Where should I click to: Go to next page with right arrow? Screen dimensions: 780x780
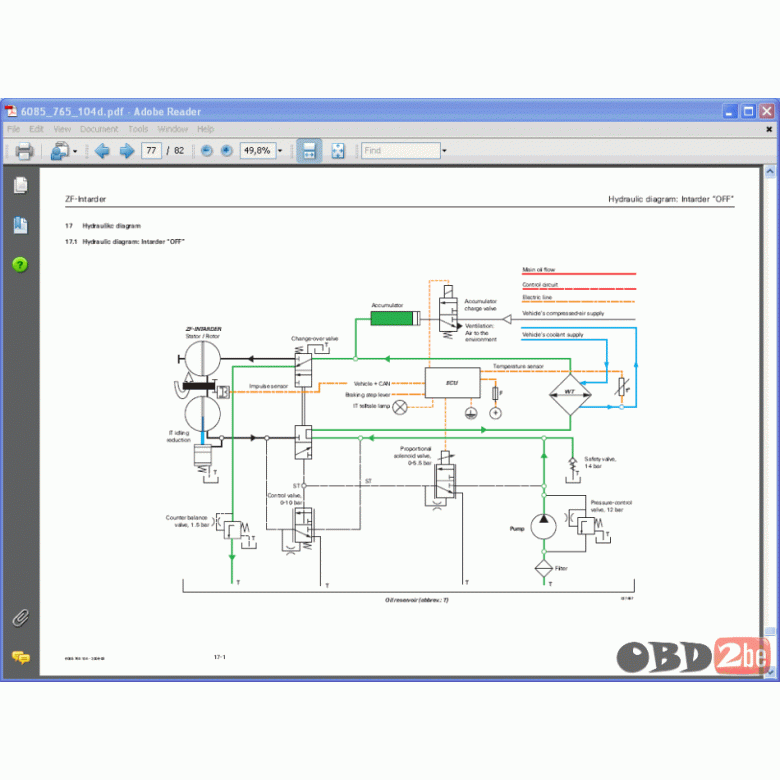point(127,150)
